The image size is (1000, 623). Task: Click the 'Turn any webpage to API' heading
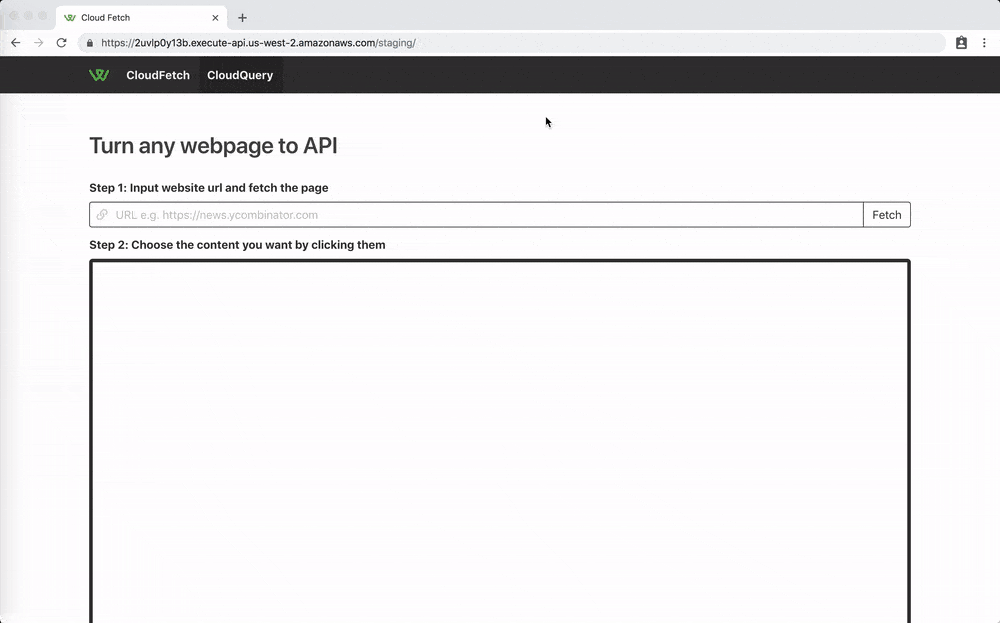coord(213,145)
